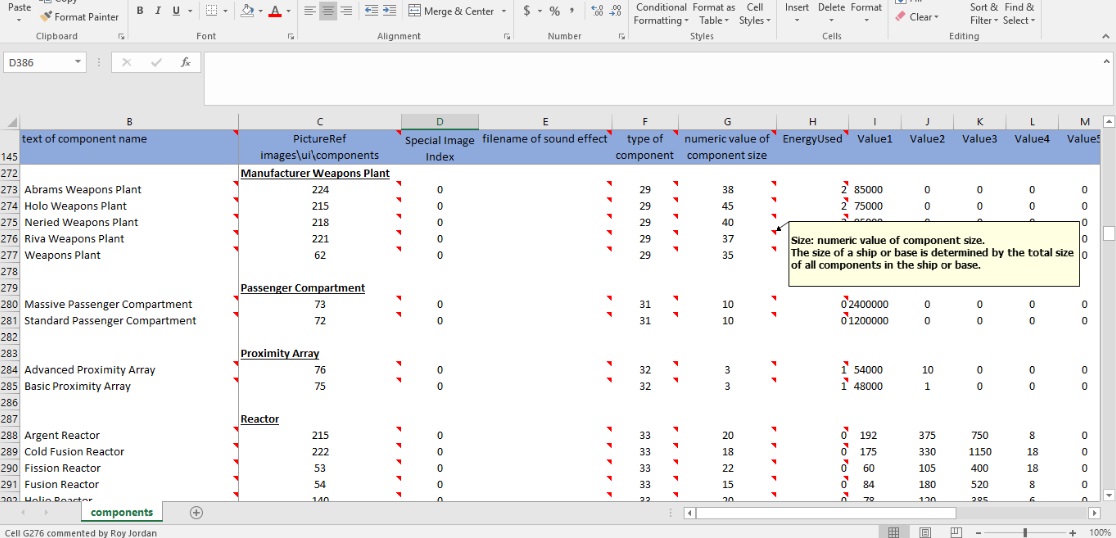Open Clipboard group dialog launcher
Image resolution: width=1116 pixels, height=538 pixels.
[121, 36]
